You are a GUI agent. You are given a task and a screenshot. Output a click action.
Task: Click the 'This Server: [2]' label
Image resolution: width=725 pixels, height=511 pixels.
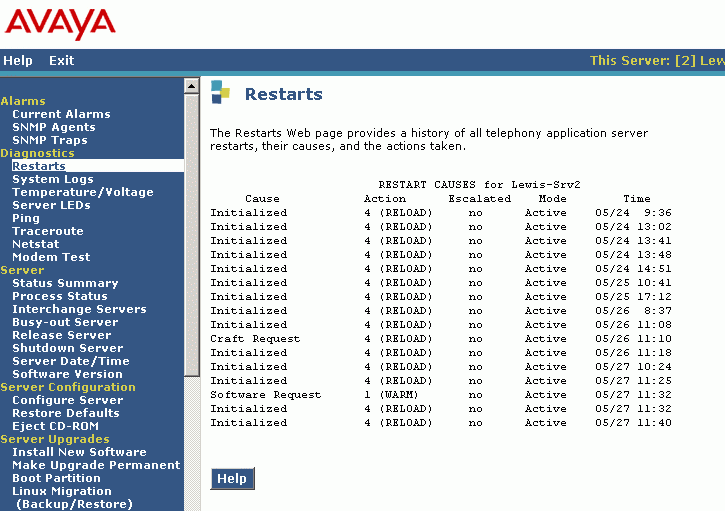(x=643, y=61)
